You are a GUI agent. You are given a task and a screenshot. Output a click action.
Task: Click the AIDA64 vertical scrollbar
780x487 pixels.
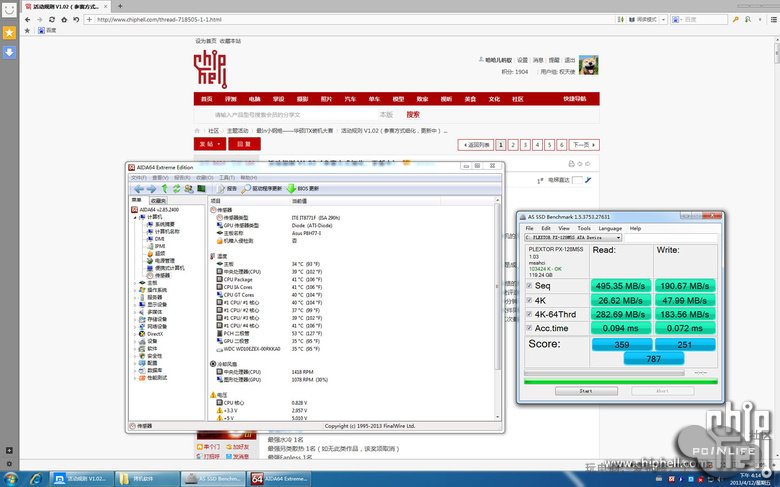tap(497, 308)
